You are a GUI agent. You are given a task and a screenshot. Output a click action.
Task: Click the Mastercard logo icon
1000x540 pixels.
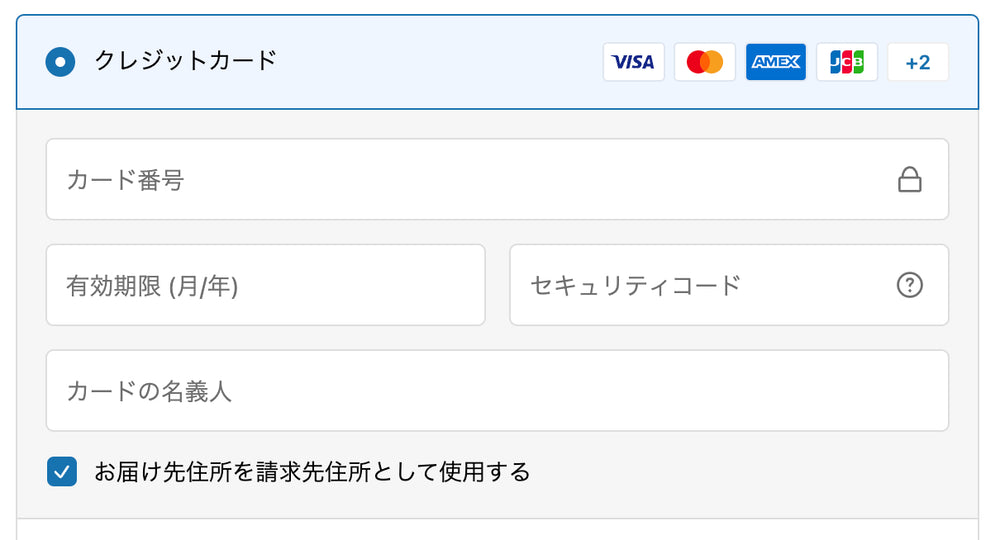tap(705, 62)
